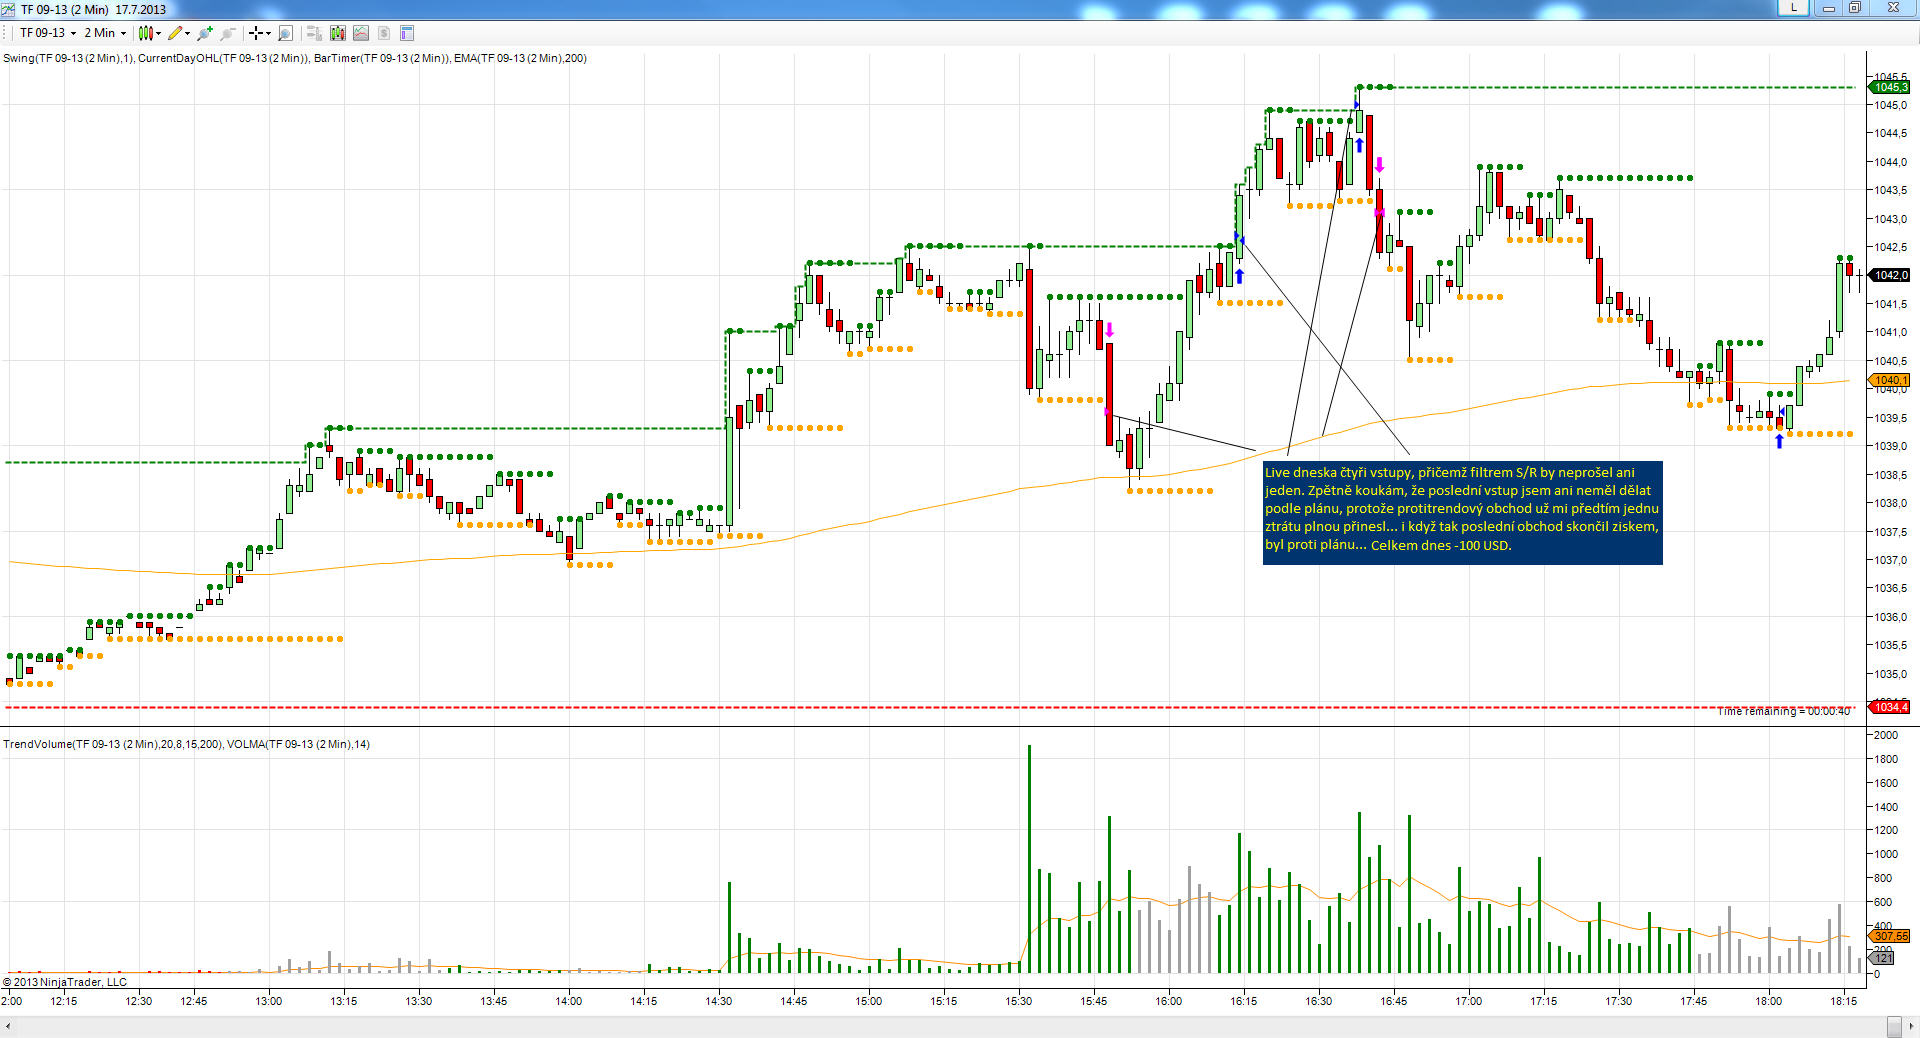The image size is (1920, 1038).
Task: Open the crosshair cursor dropdown arrow
Action: point(268,33)
